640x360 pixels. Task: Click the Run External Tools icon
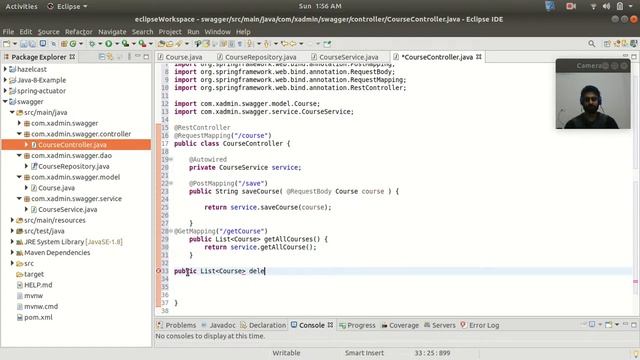pos(142,44)
